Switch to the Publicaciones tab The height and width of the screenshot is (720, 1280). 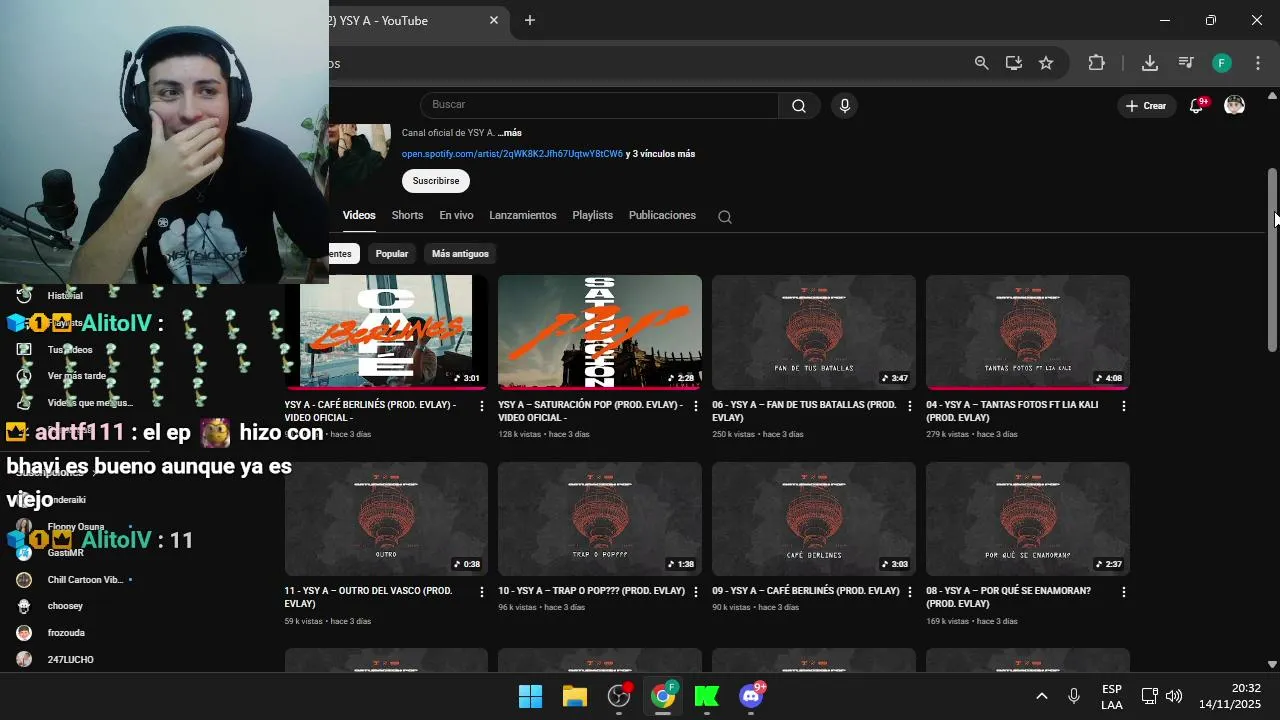(x=662, y=215)
